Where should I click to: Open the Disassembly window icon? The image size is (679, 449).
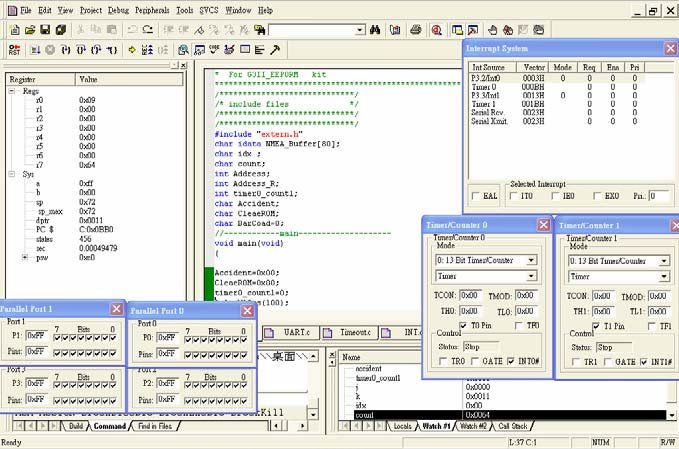pyautogui.click(x=183, y=50)
